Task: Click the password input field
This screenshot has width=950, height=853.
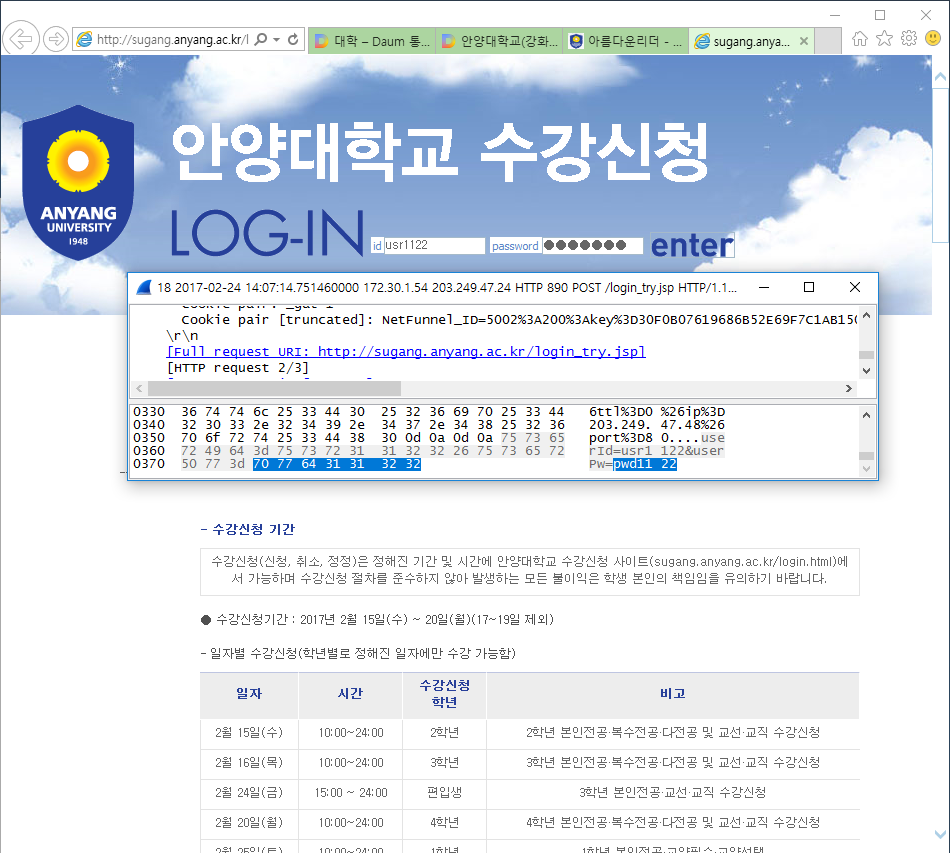Action: (593, 245)
